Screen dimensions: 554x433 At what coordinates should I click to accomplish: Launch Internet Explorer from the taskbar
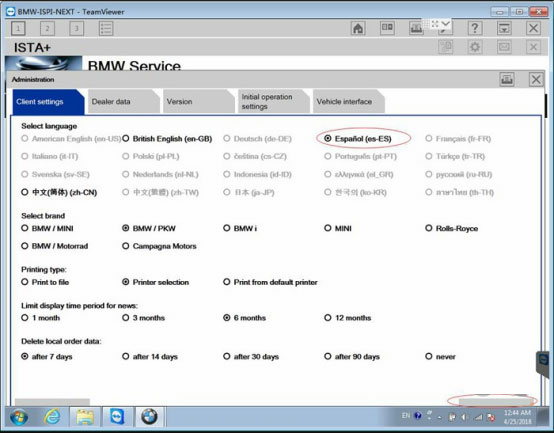(52, 417)
